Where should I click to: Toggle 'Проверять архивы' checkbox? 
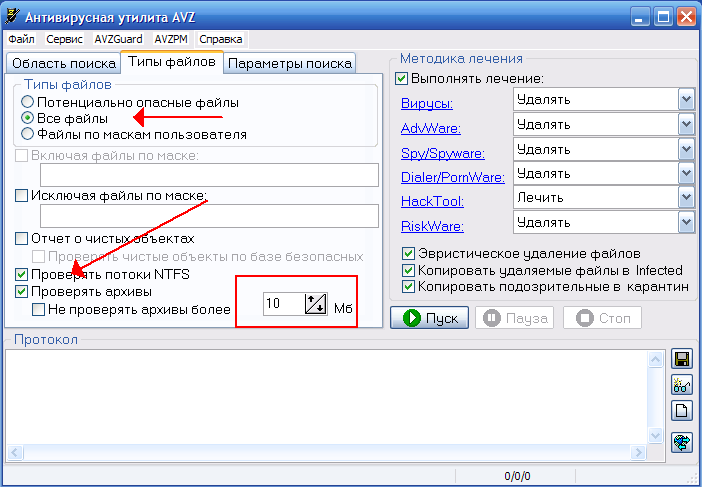pyautogui.click(x=21, y=291)
